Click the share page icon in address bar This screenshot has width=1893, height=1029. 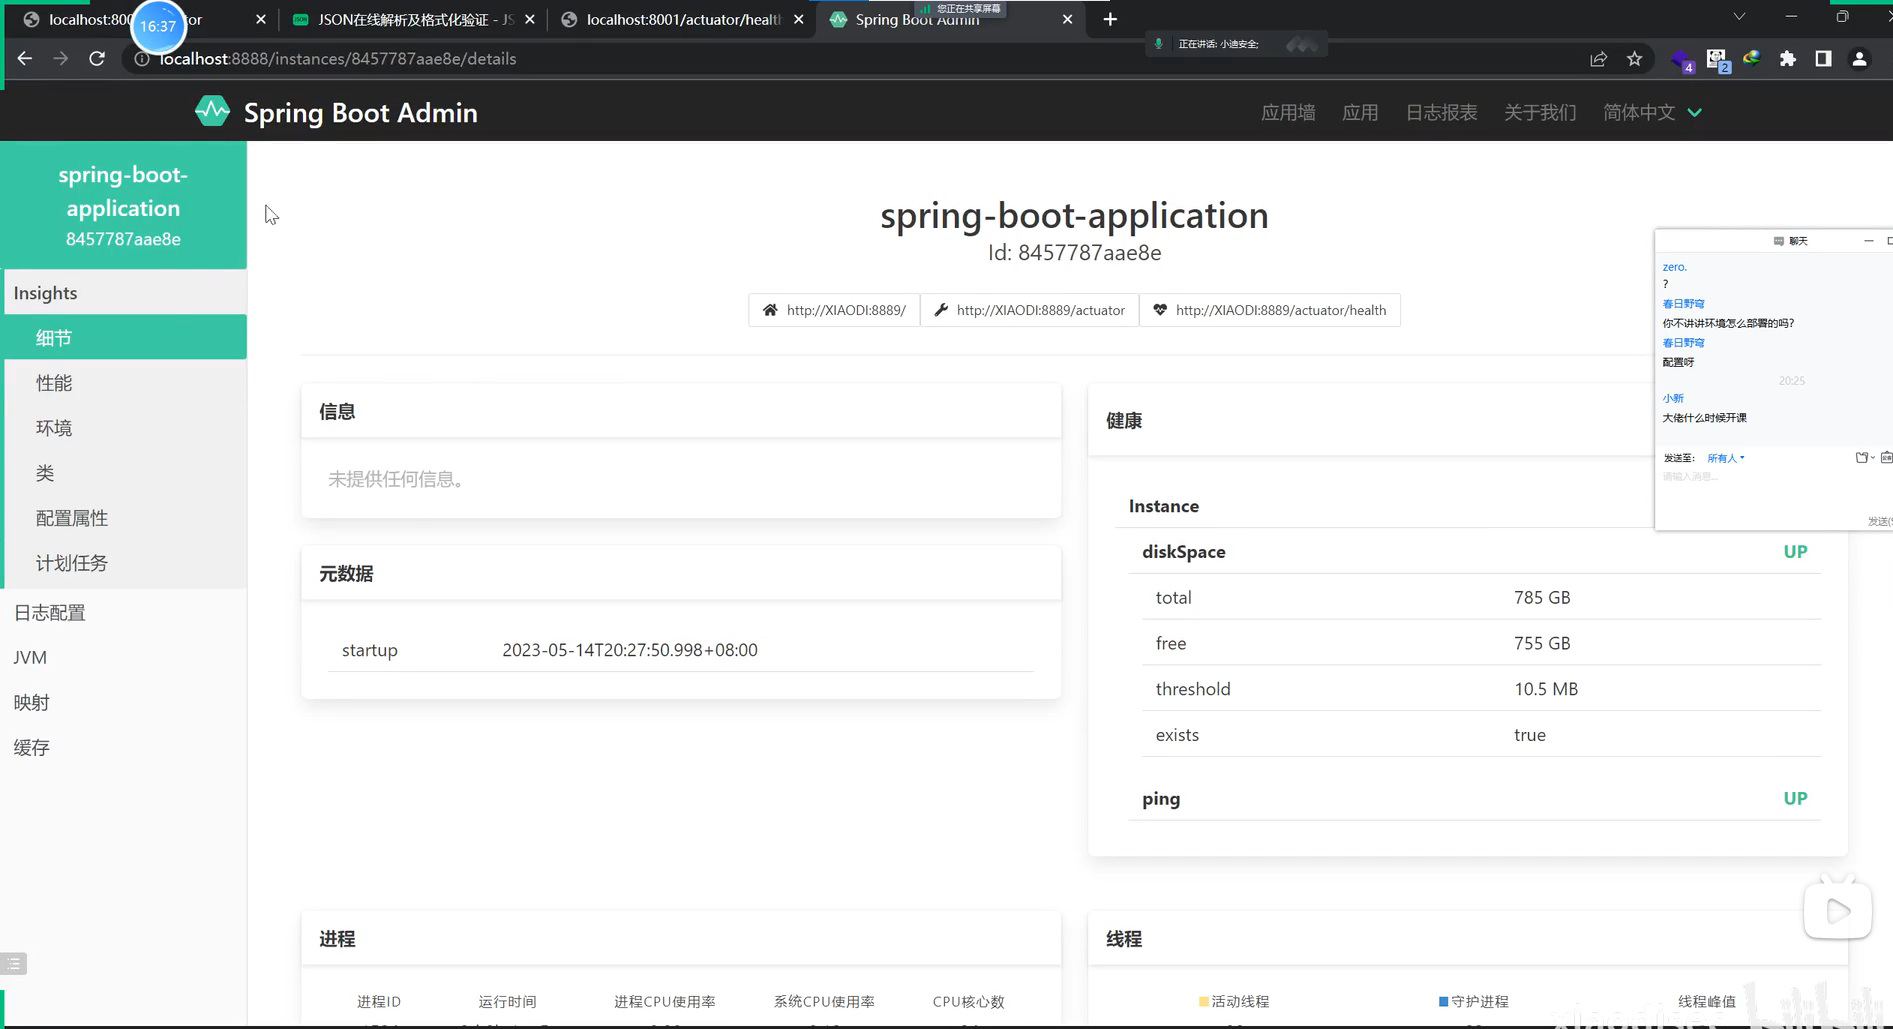[x=1598, y=59]
